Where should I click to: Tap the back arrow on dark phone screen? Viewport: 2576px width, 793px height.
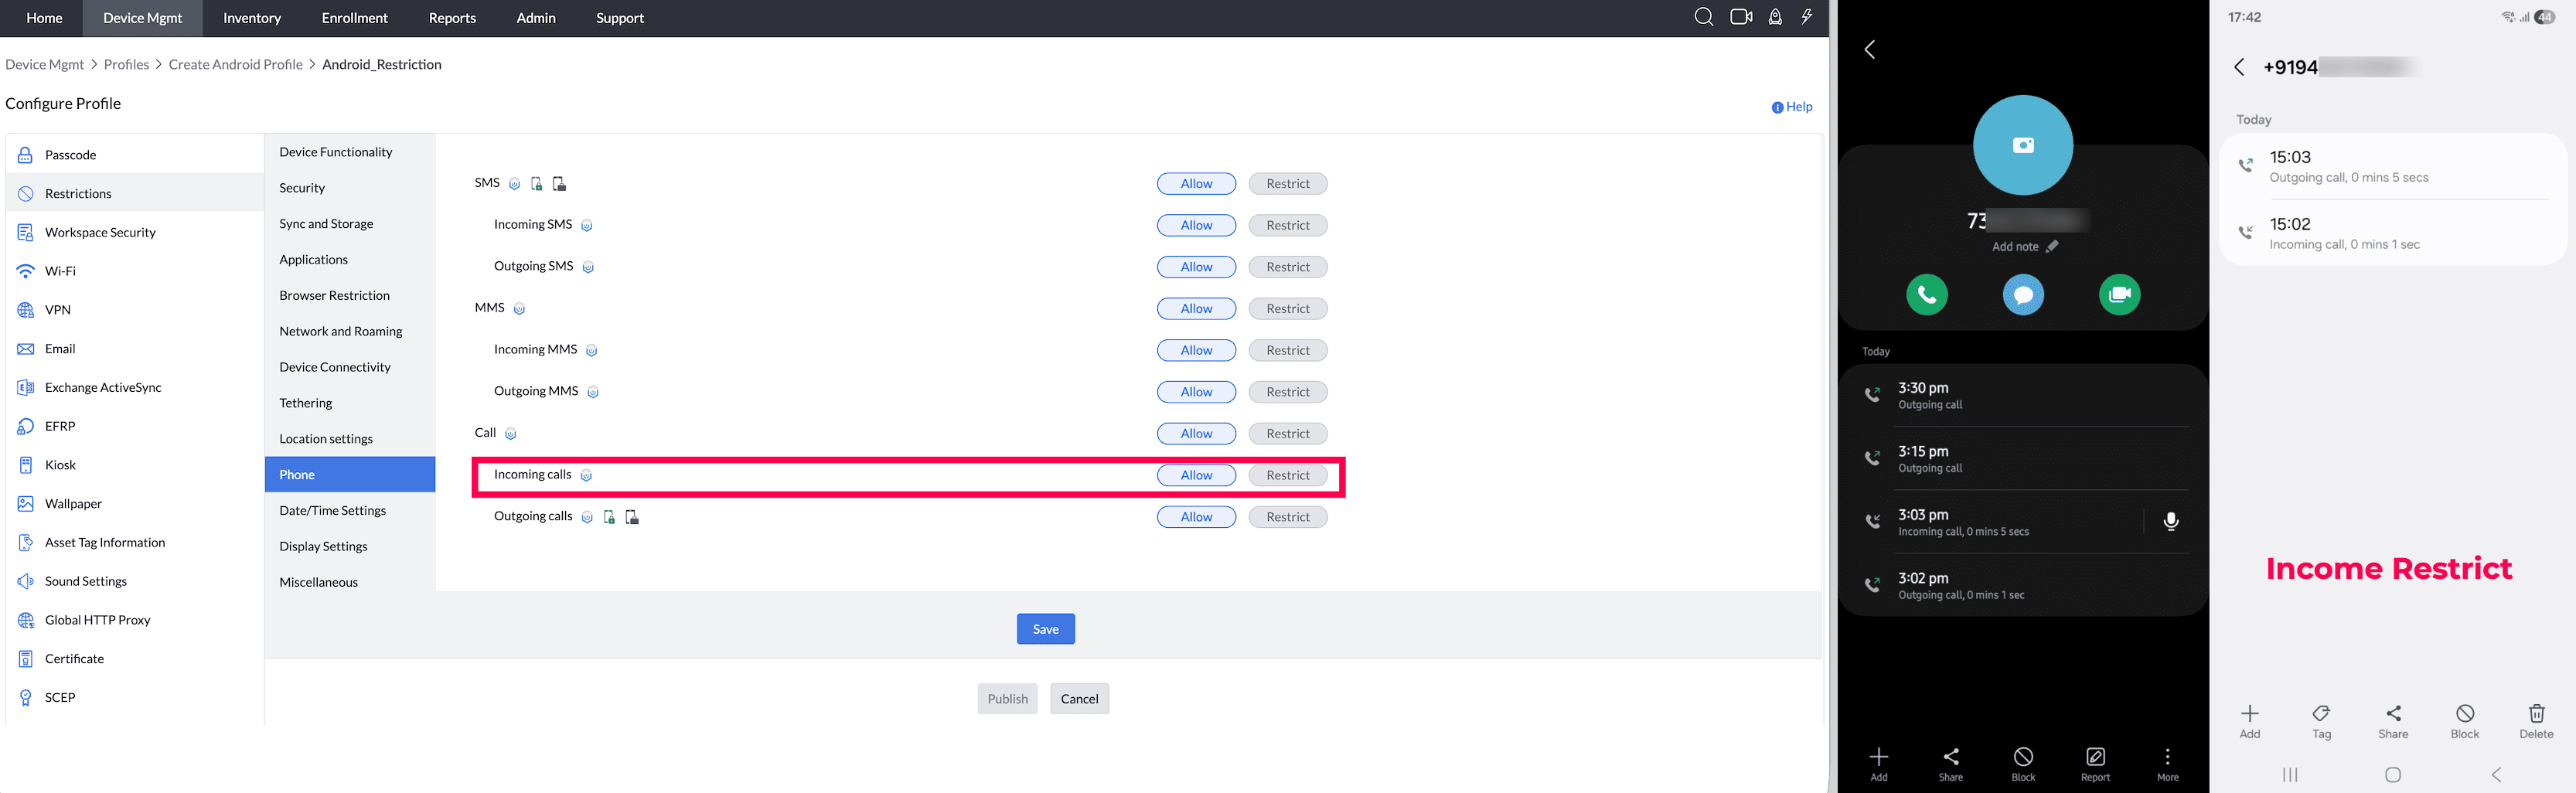point(1870,50)
